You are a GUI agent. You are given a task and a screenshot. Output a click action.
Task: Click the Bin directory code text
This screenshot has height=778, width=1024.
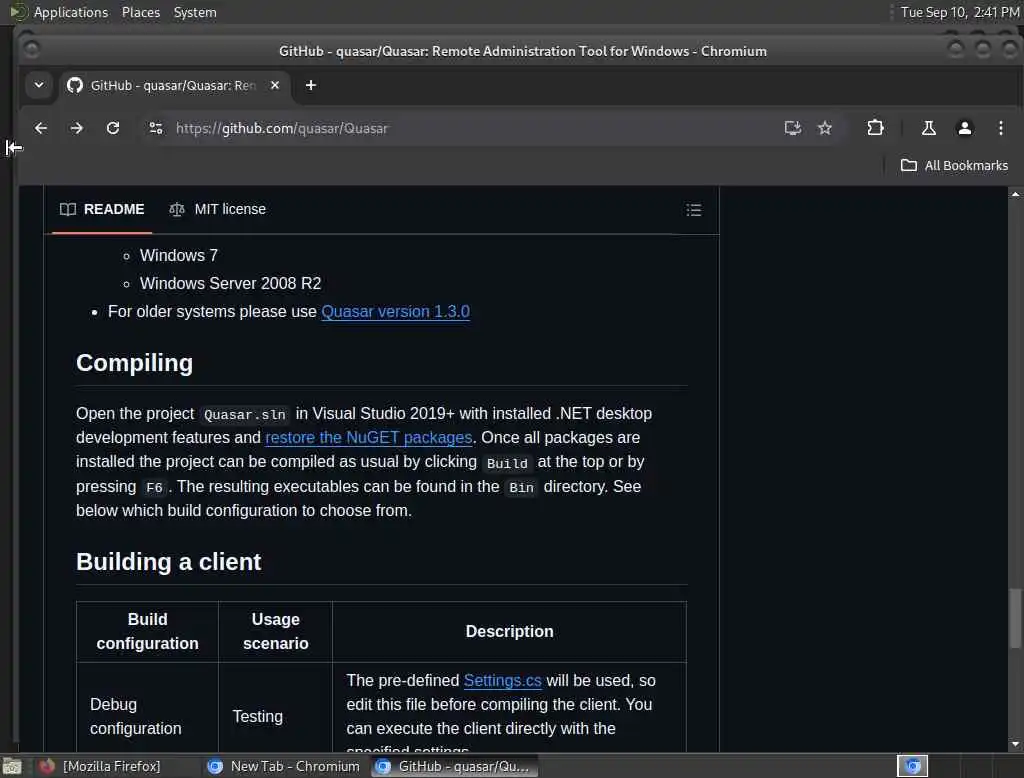521,487
